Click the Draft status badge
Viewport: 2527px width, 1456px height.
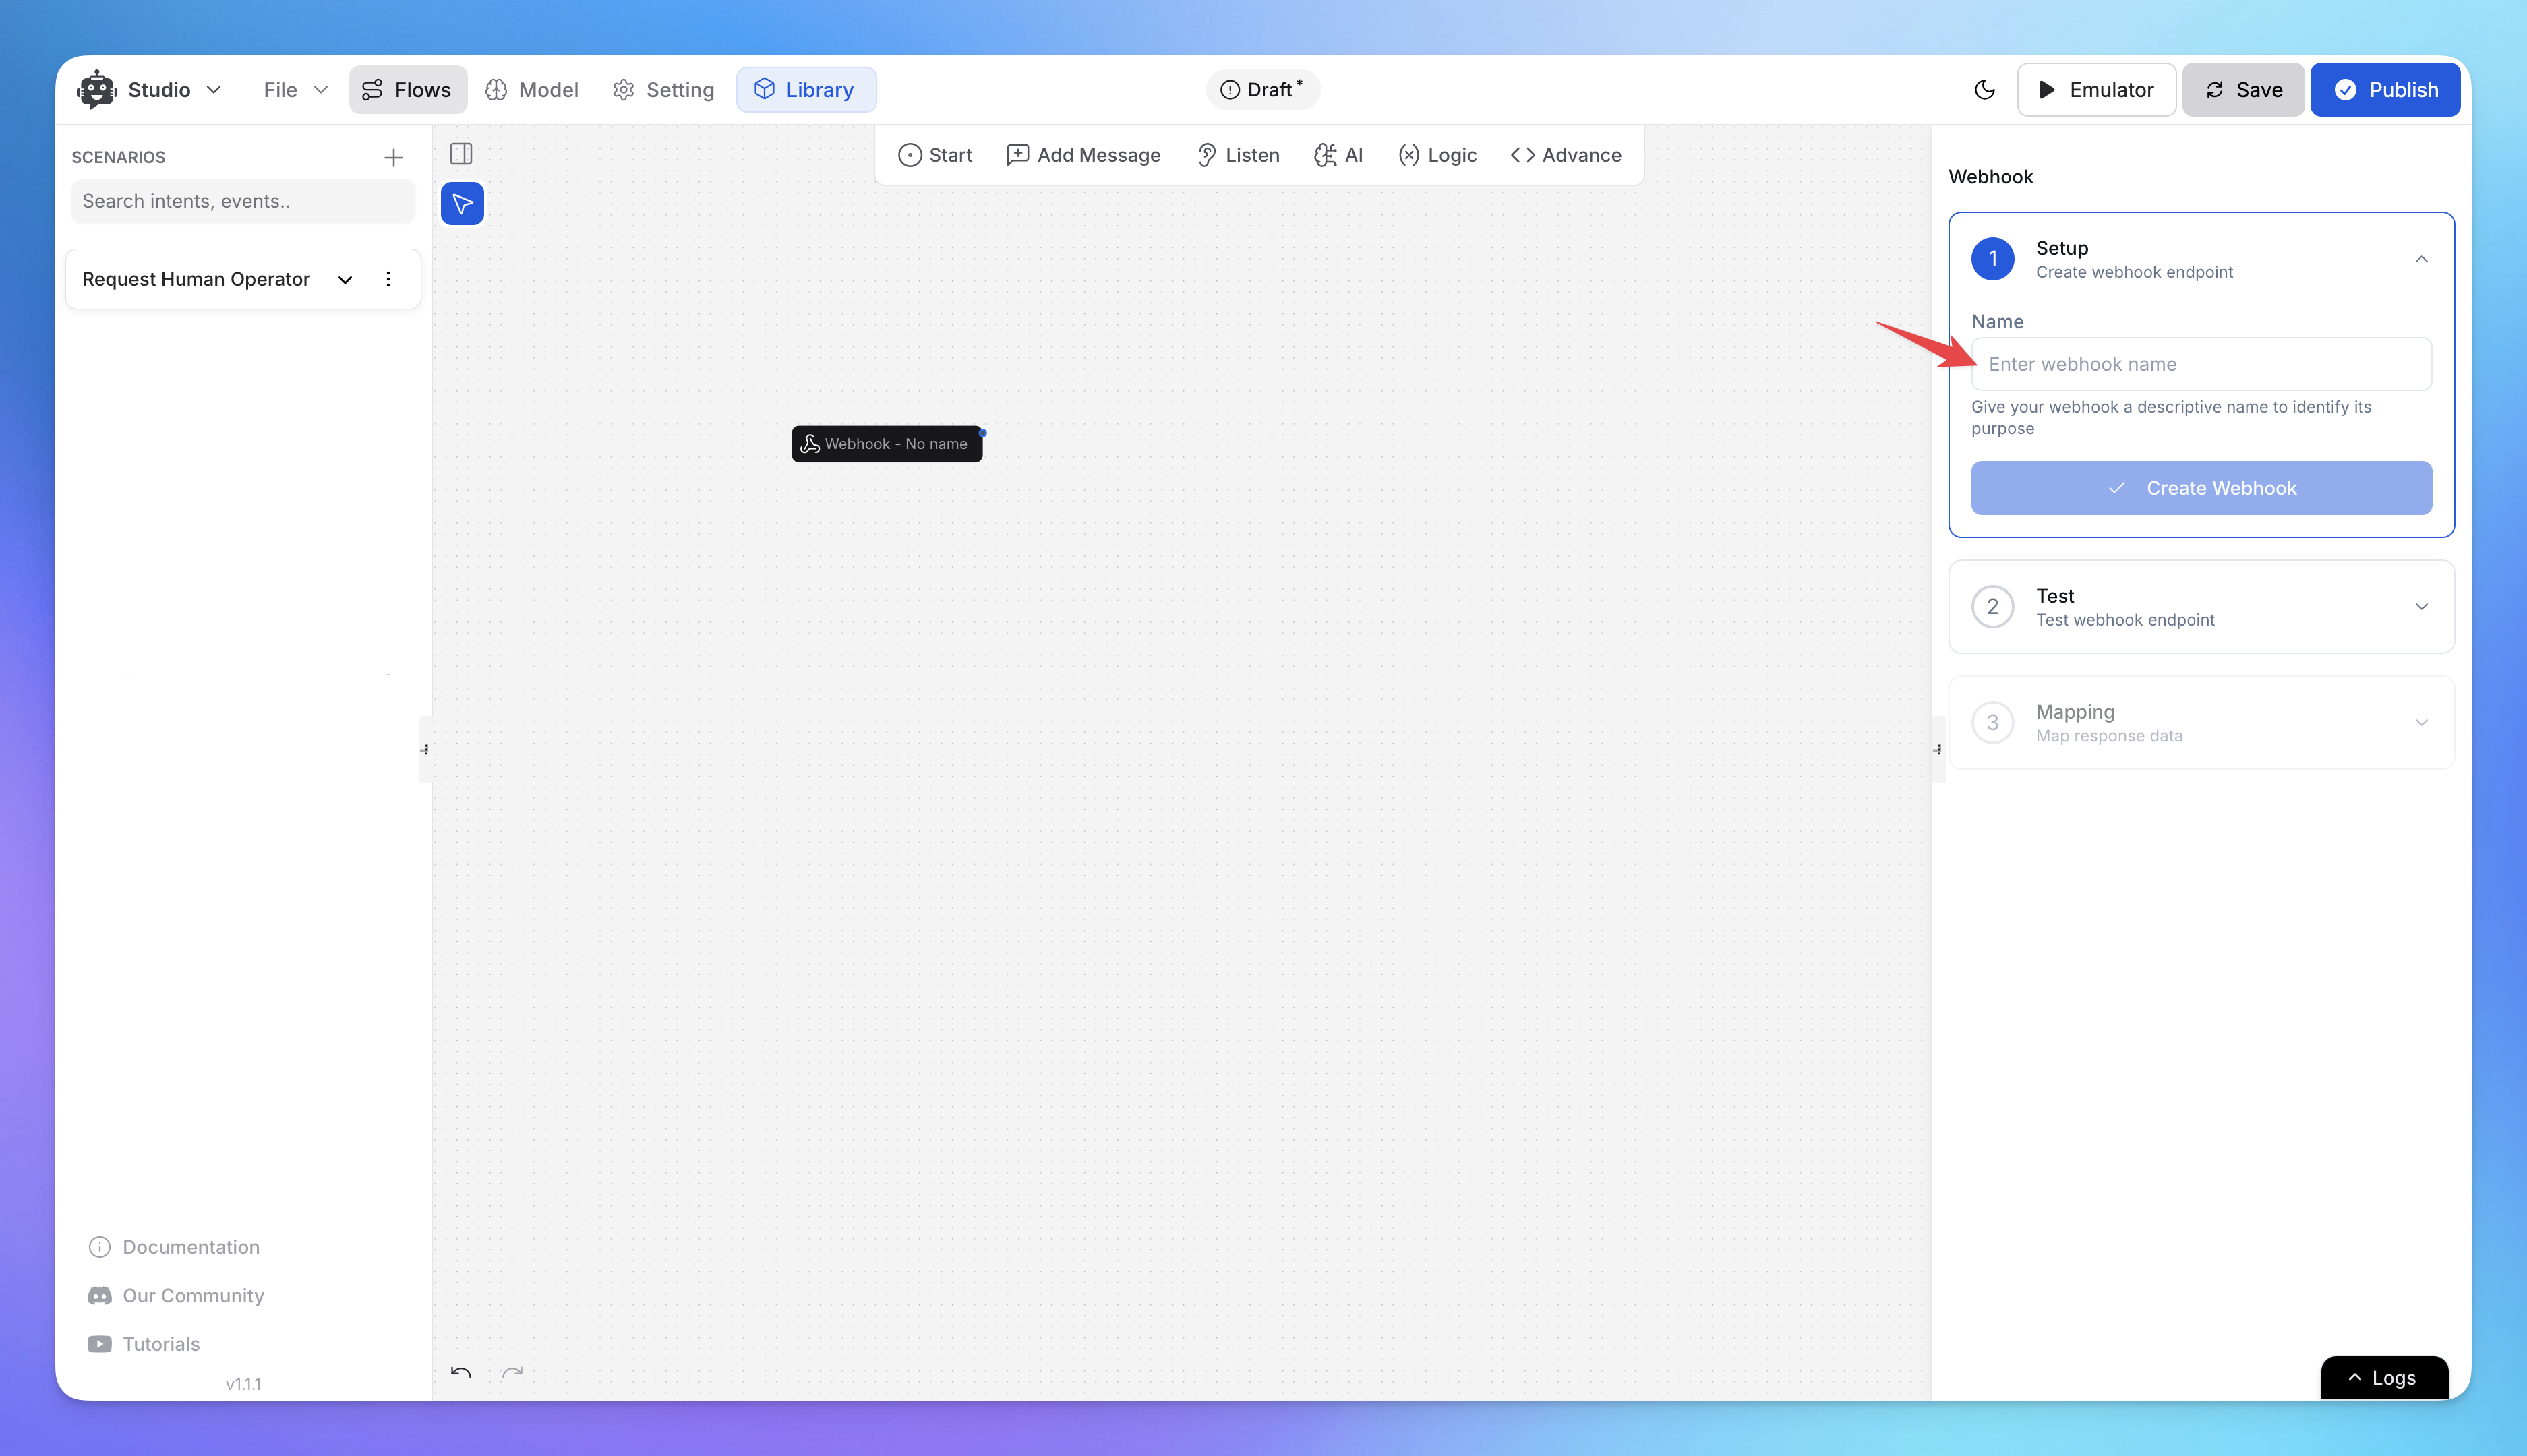click(1262, 89)
